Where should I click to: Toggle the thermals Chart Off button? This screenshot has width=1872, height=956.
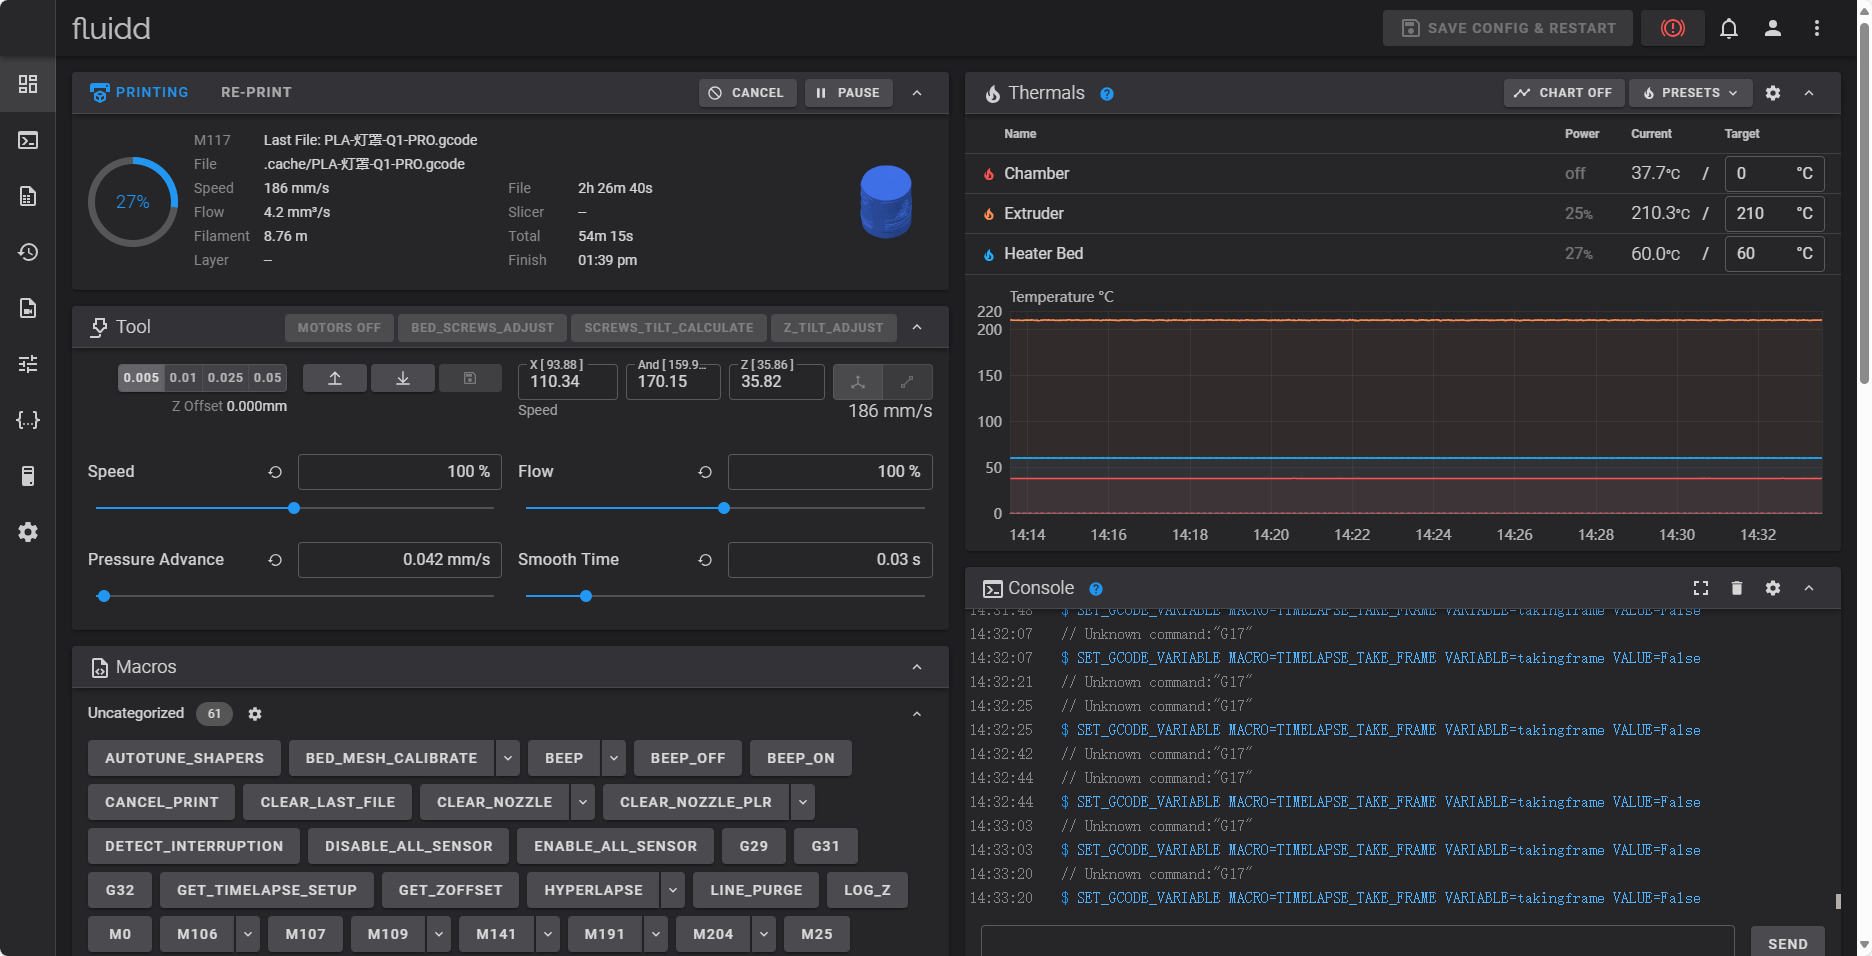(x=1563, y=93)
